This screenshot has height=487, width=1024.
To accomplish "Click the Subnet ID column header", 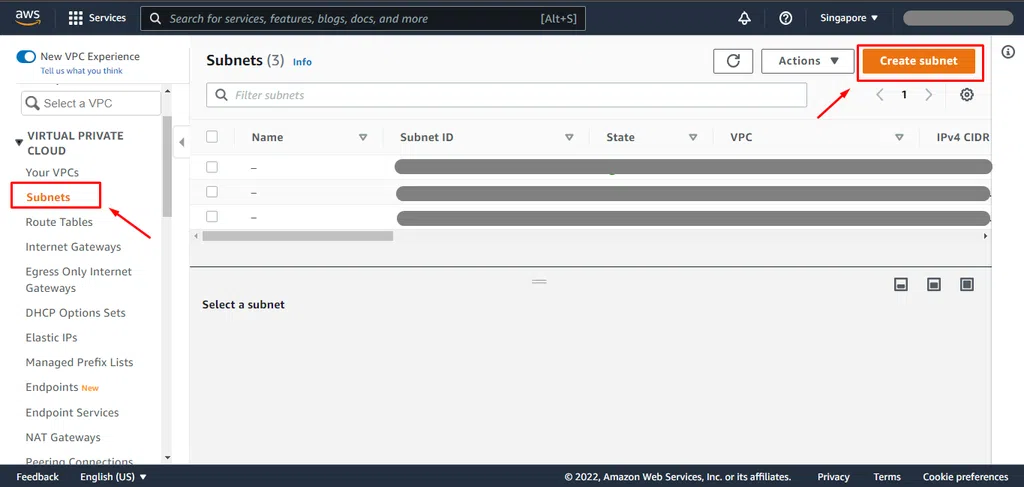I will coord(426,137).
